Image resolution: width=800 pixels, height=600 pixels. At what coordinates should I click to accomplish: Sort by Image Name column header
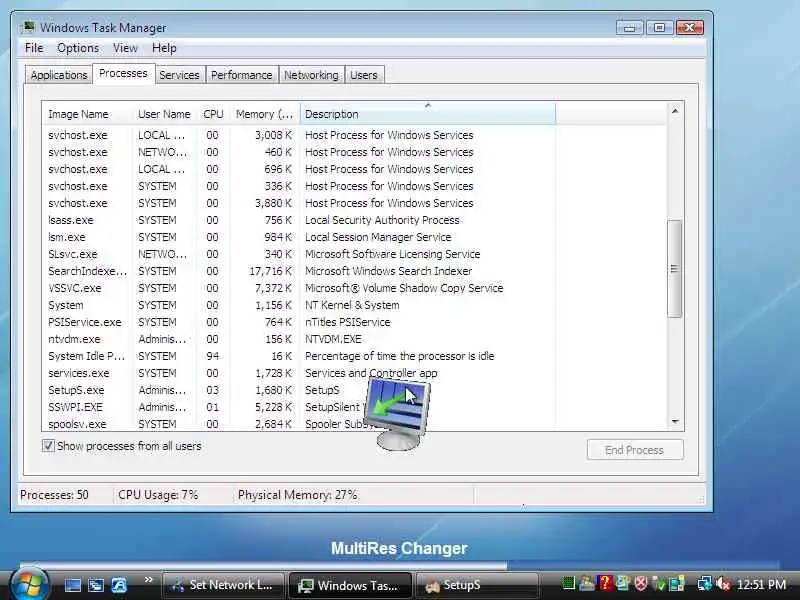pyautogui.click(x=88, y=114)
